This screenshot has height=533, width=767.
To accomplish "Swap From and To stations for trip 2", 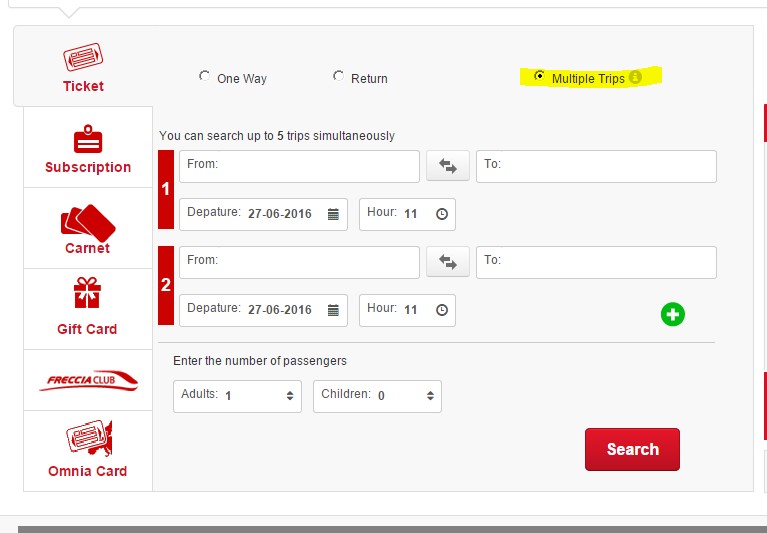I will coord(447,263).
